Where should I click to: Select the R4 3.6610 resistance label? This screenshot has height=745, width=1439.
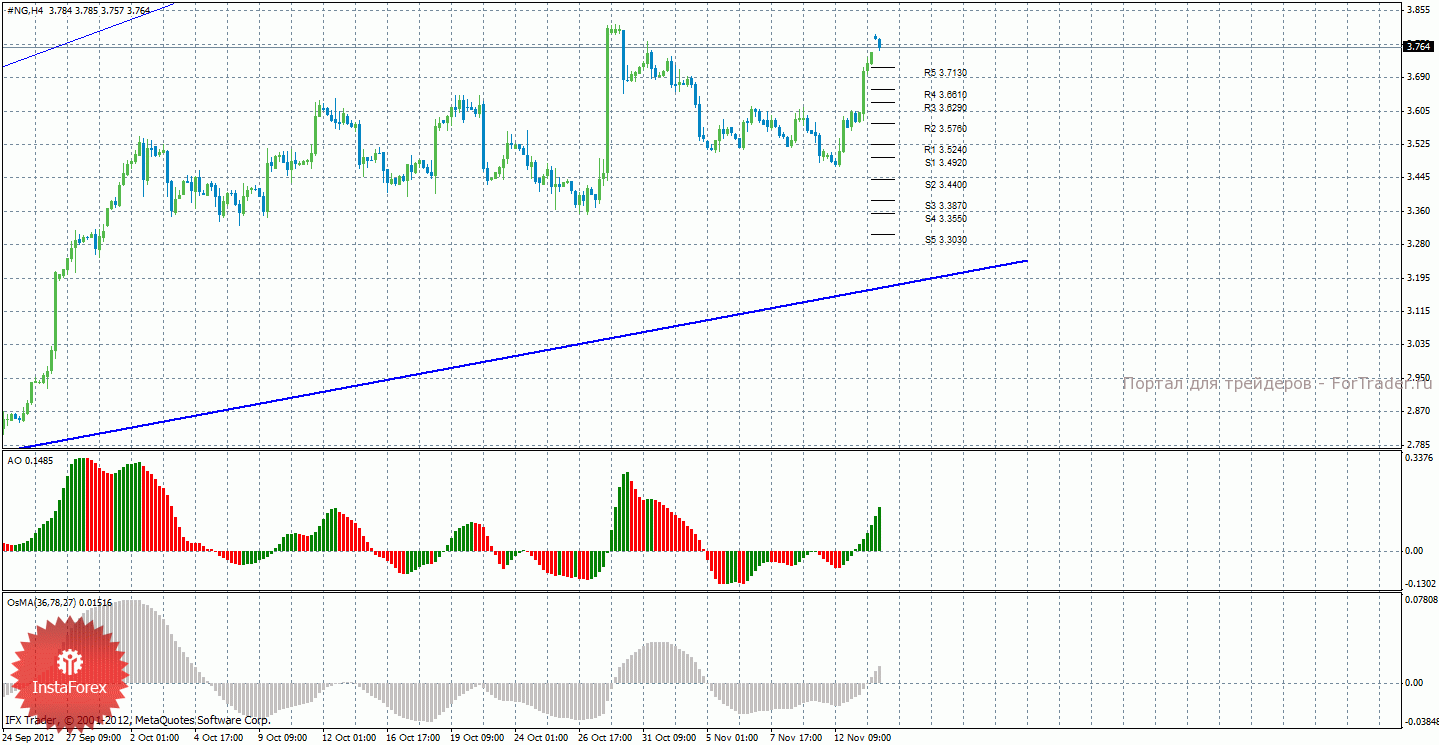click(945, 95)
